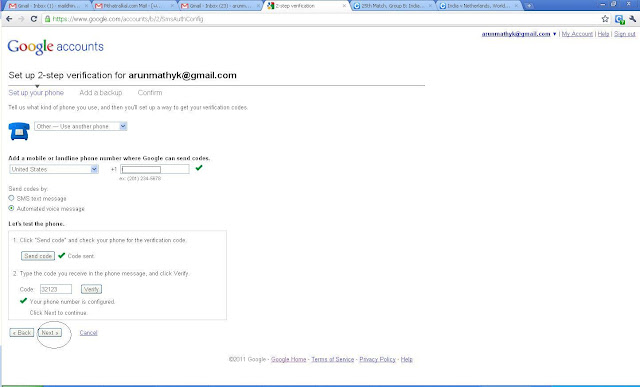Open the Help link in the top bar
This screenshot has height=387, width=640.
point(603,34)
